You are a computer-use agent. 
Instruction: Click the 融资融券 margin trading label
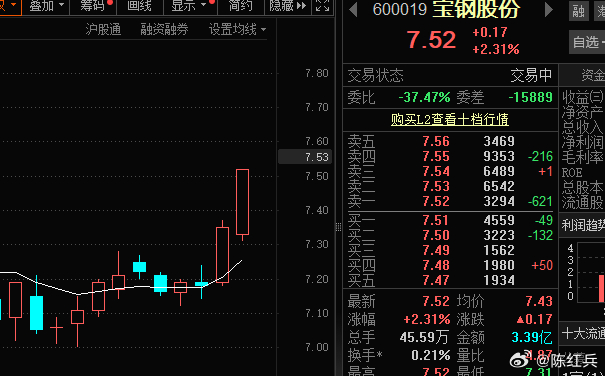click(x=164, y=29)
